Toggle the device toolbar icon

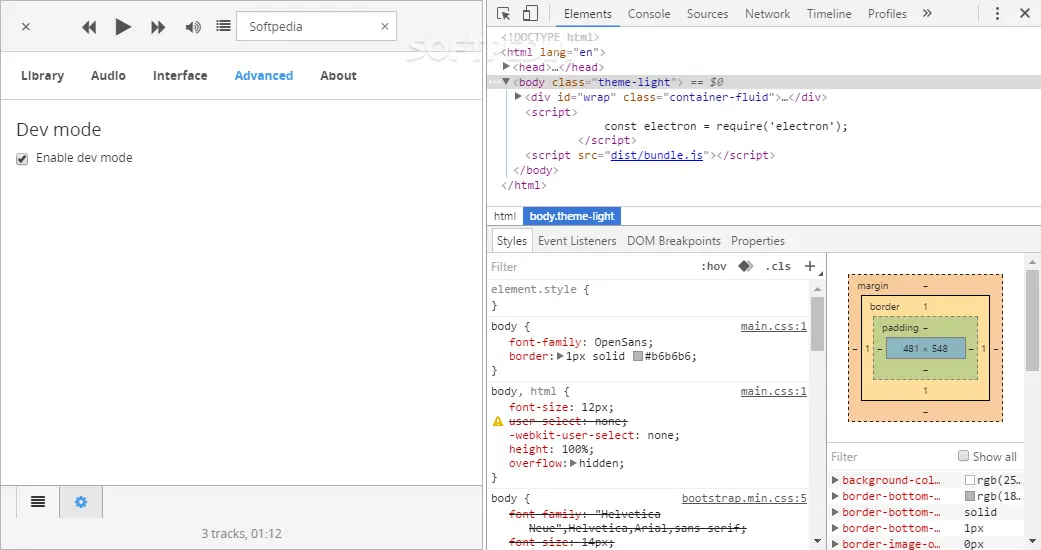point(530,13)
